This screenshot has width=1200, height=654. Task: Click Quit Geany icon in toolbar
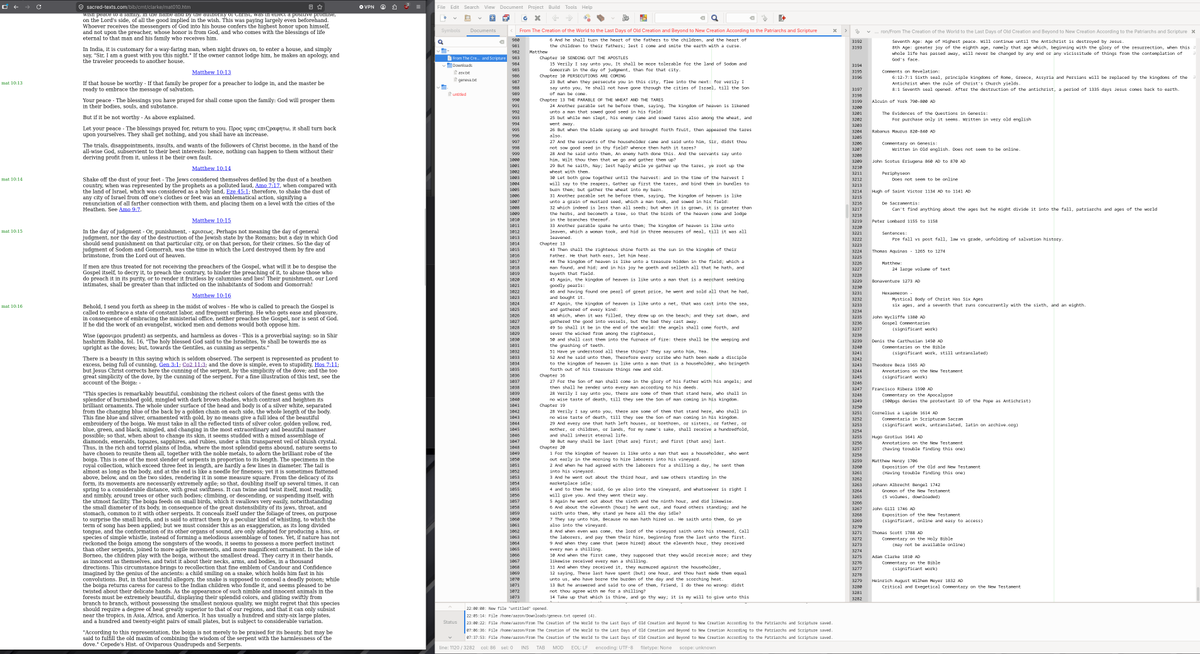[x=782, y=17]
